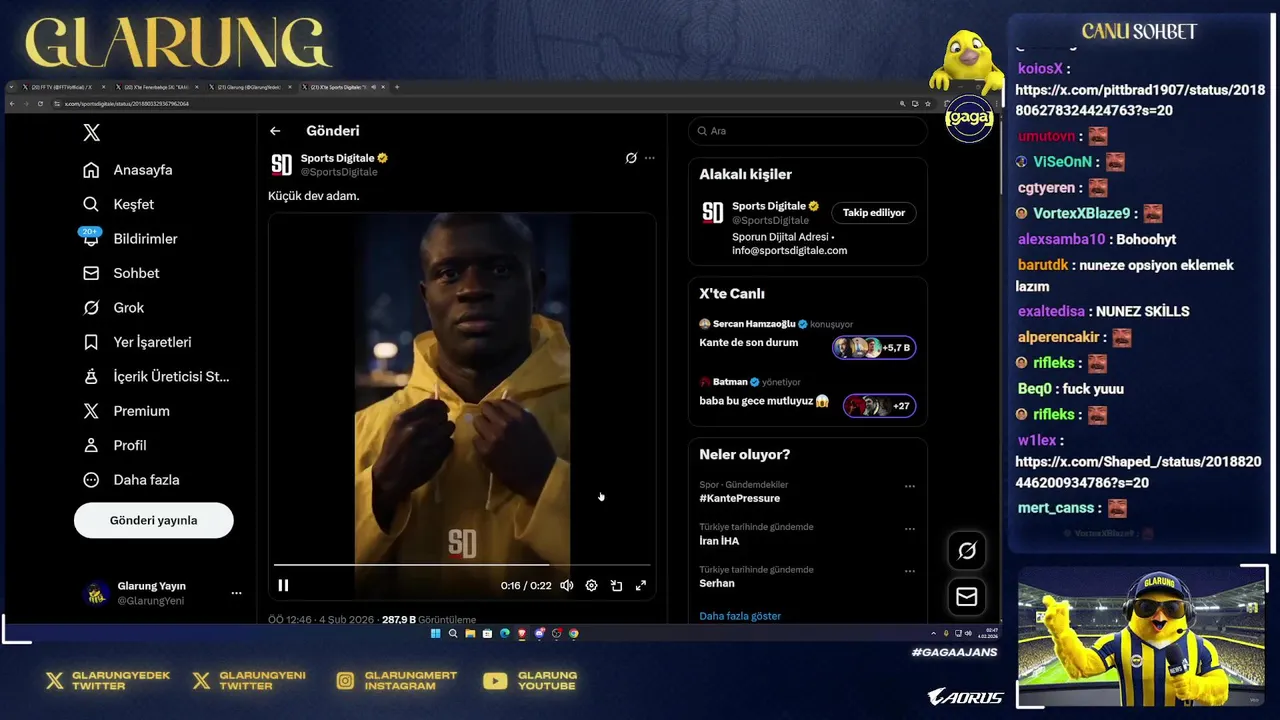Open more options for #KantePressure trend

[910, 486]
